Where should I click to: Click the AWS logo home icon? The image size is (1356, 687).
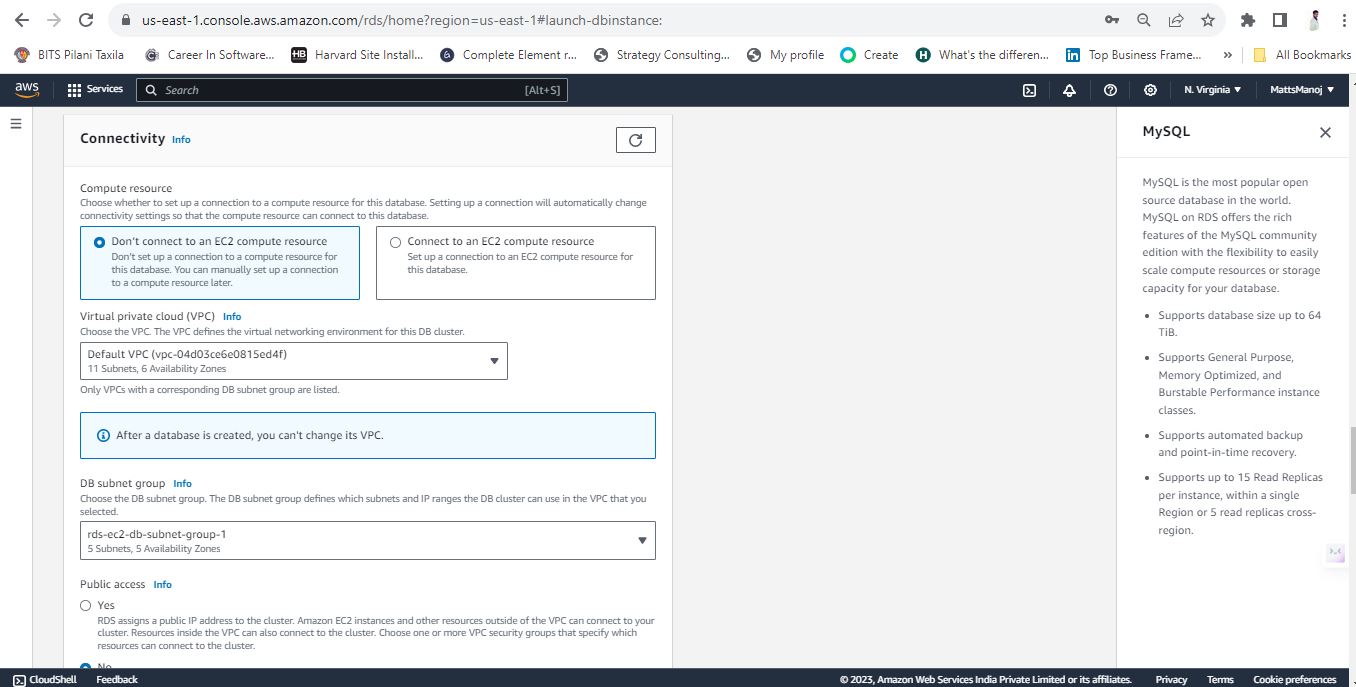point(27,89)
